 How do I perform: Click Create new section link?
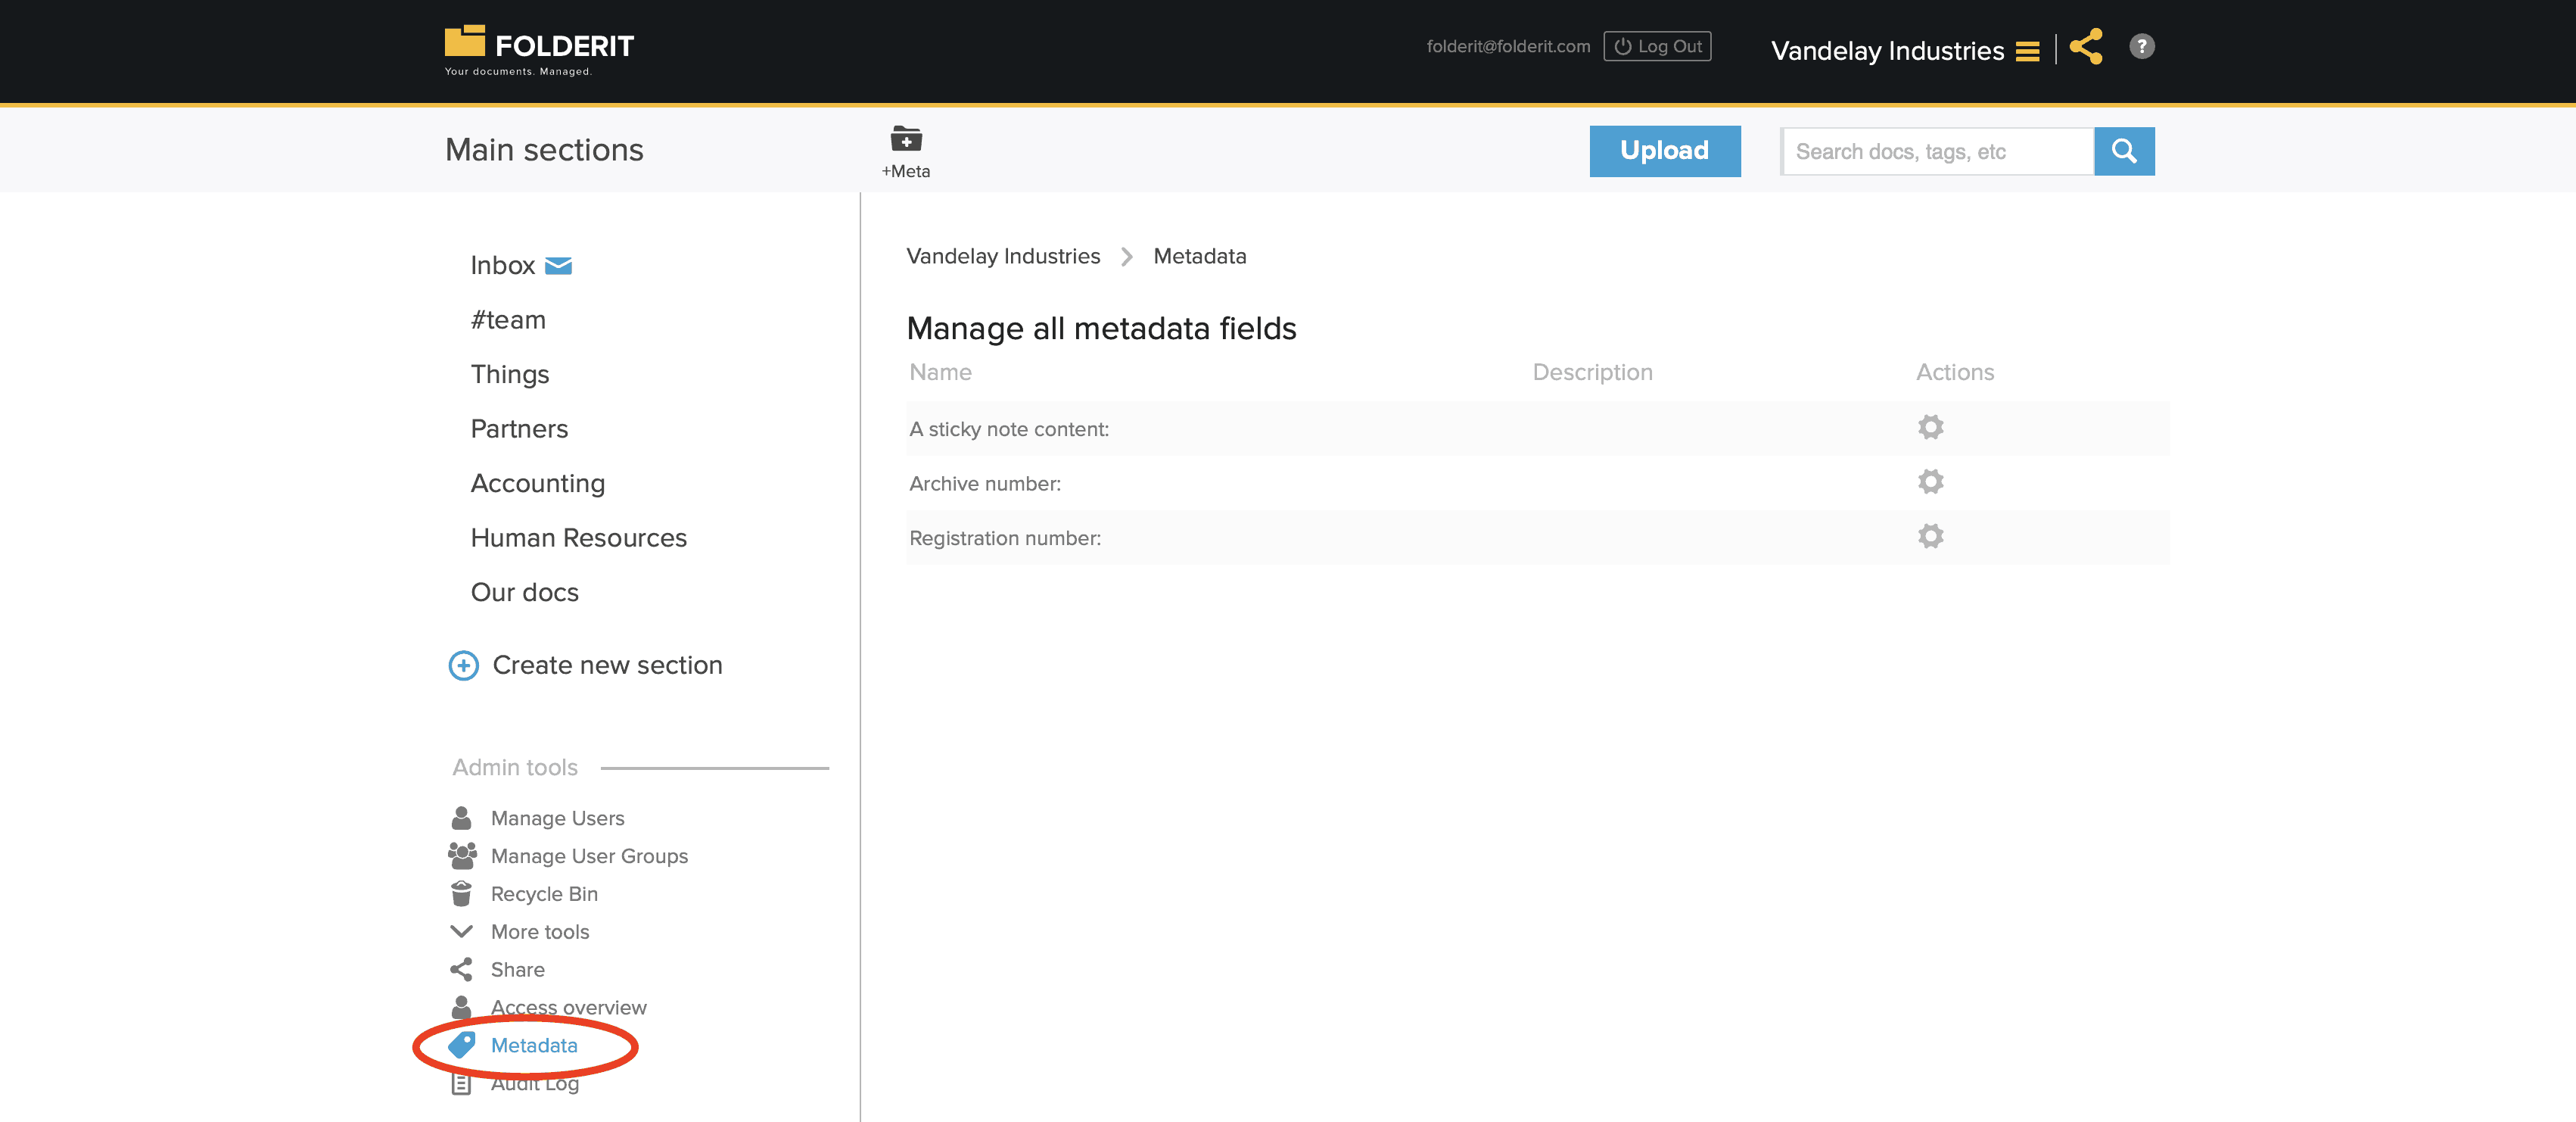(607, 665)
